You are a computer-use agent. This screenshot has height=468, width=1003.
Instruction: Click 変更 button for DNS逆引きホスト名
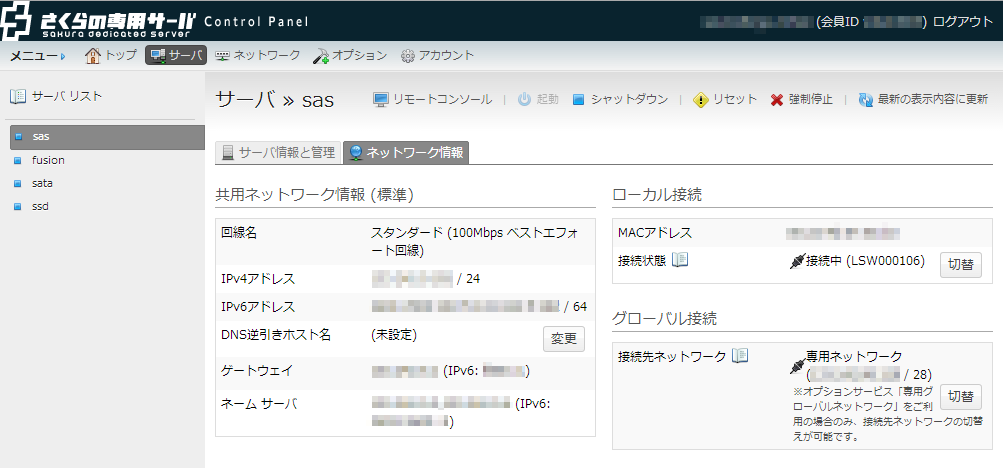pos(563,339)
